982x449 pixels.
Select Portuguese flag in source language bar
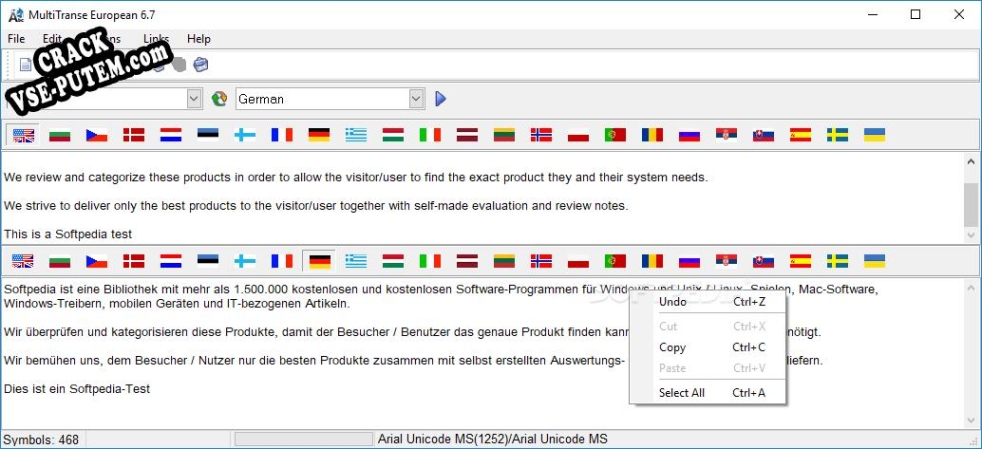point(615,135)
